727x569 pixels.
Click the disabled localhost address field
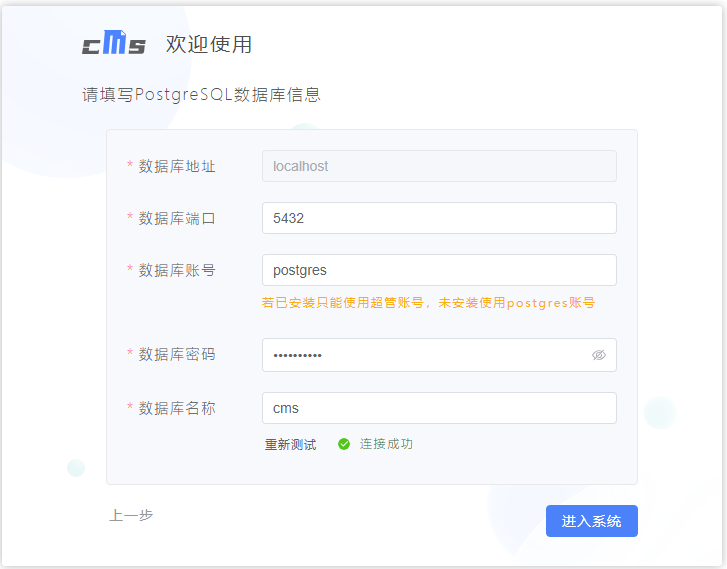tap(439, 166)
